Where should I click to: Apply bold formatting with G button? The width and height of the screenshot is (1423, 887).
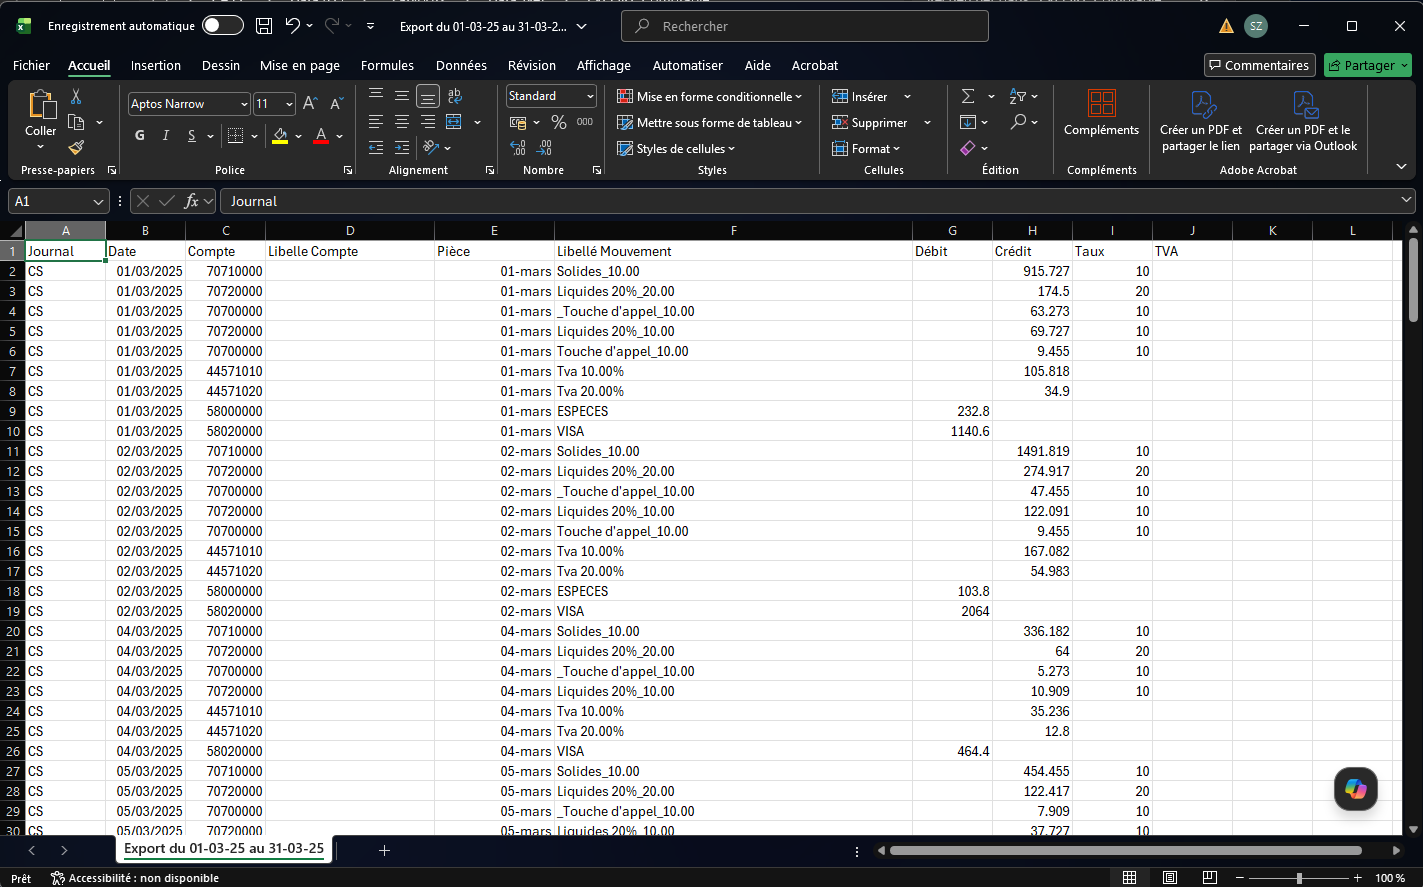click(140, 136)
